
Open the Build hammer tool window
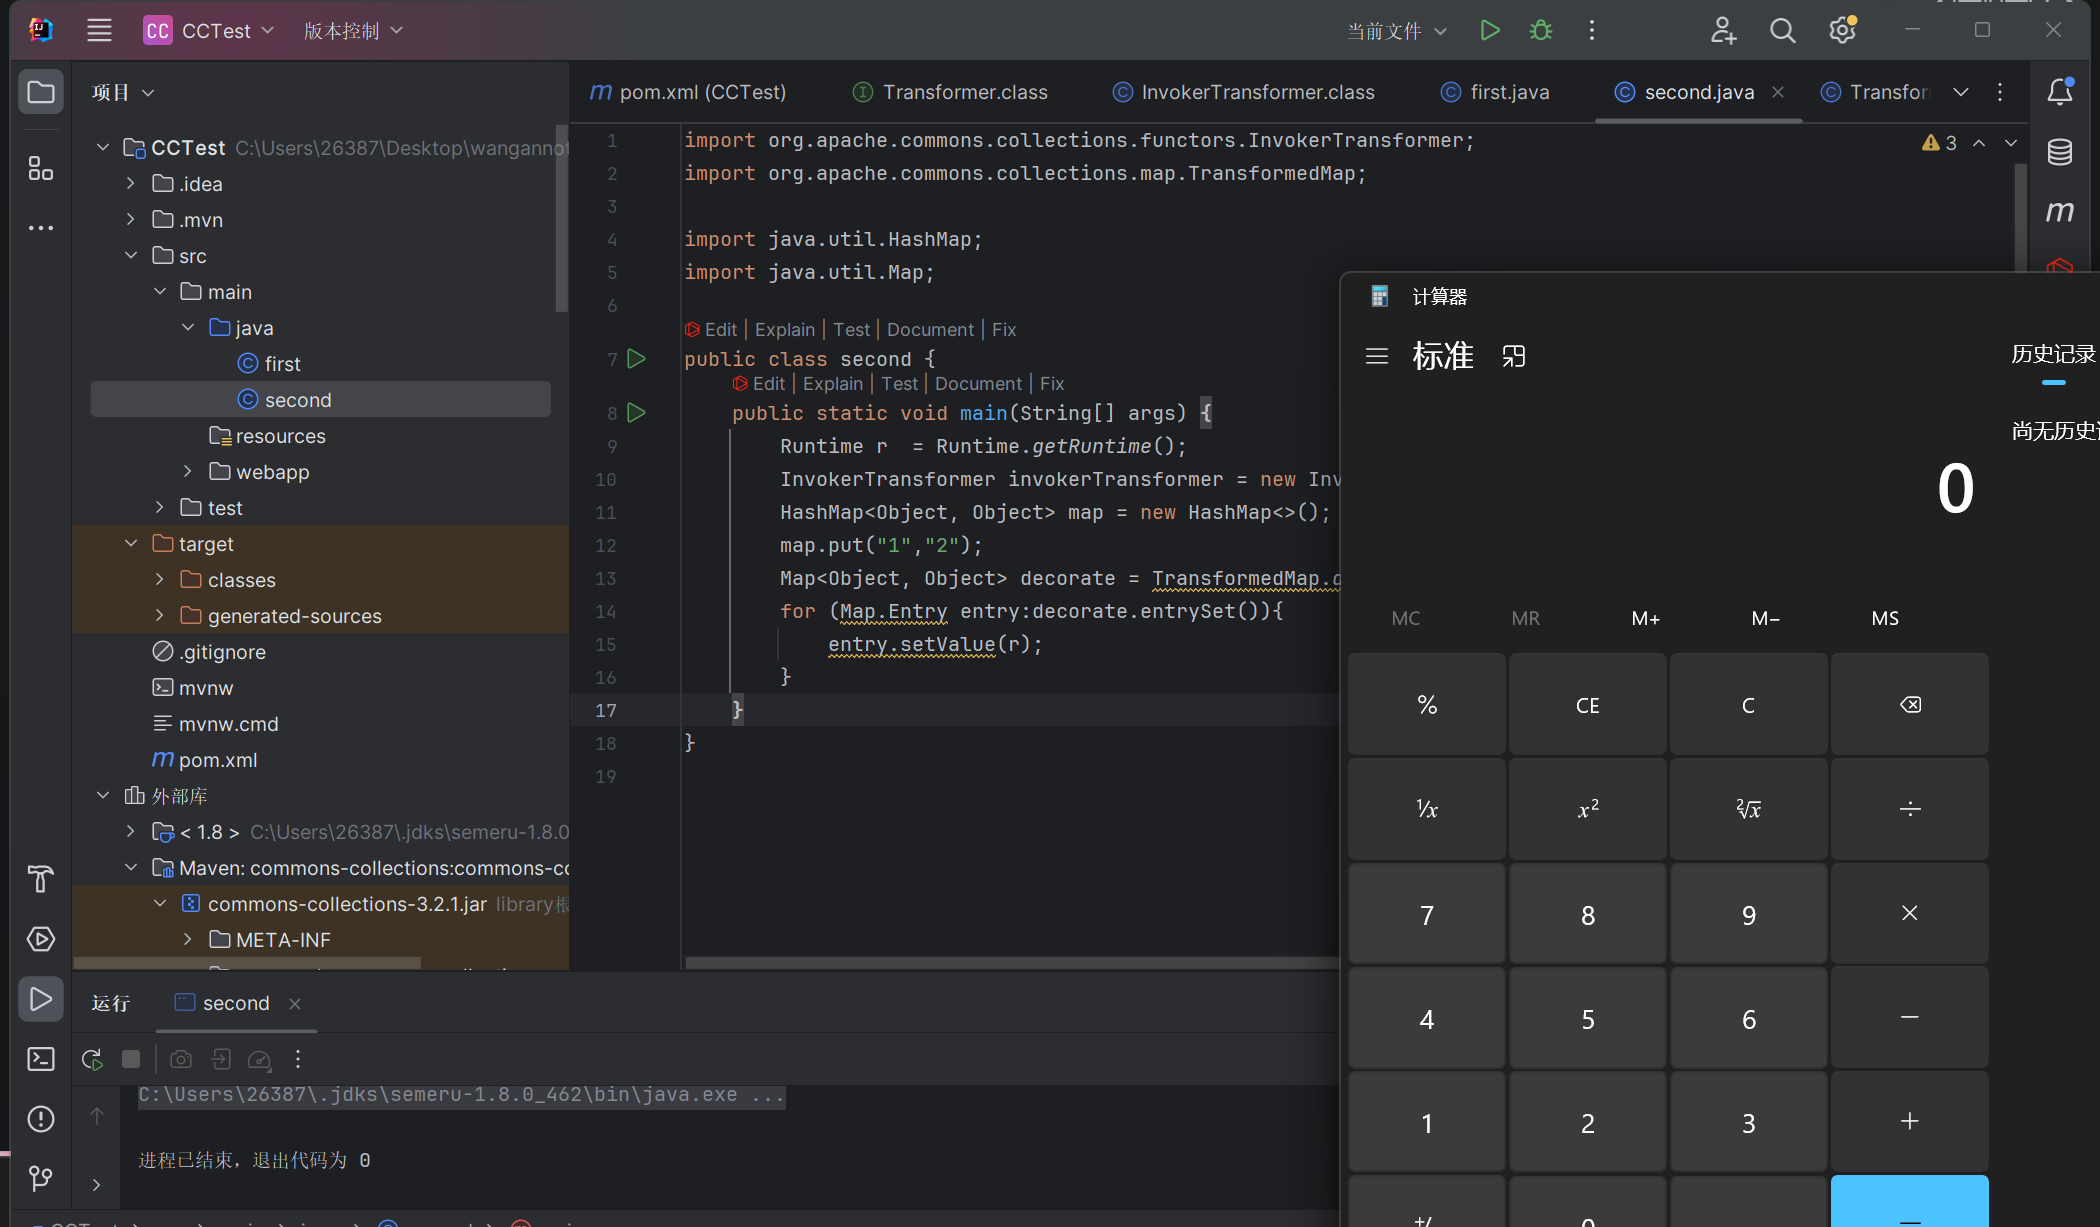(41, 879)
